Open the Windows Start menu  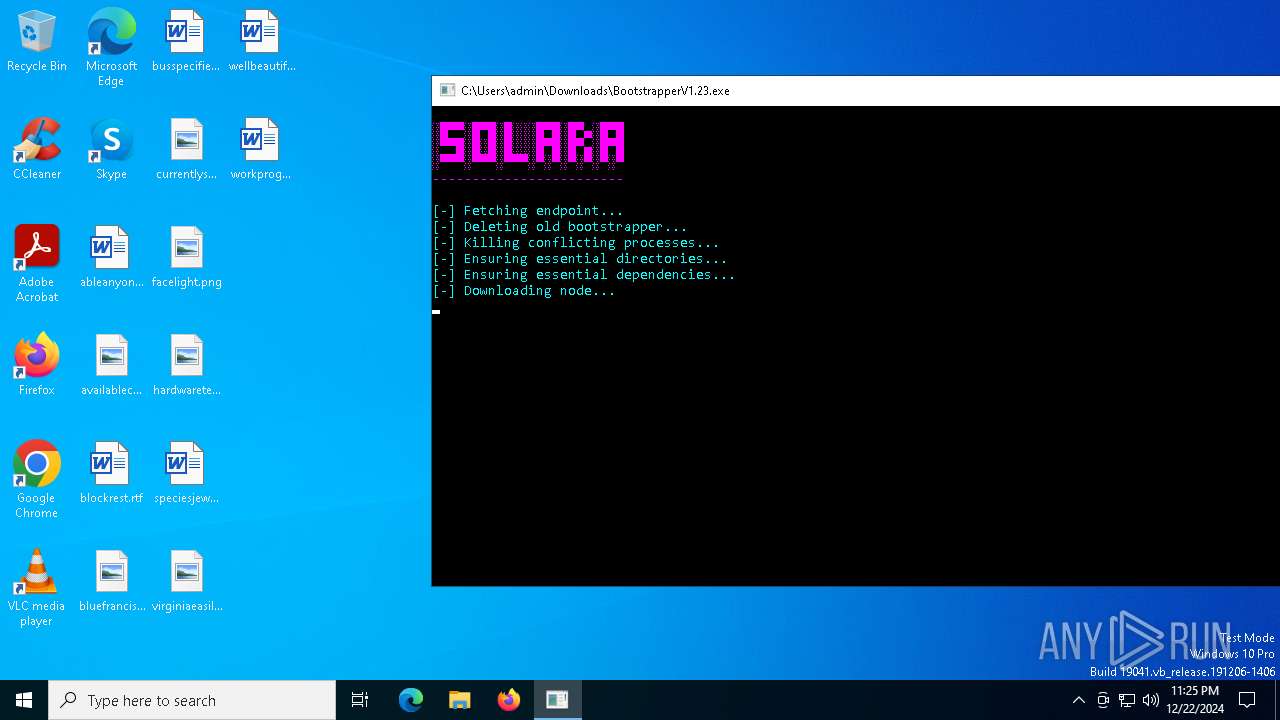coord(24,700)
